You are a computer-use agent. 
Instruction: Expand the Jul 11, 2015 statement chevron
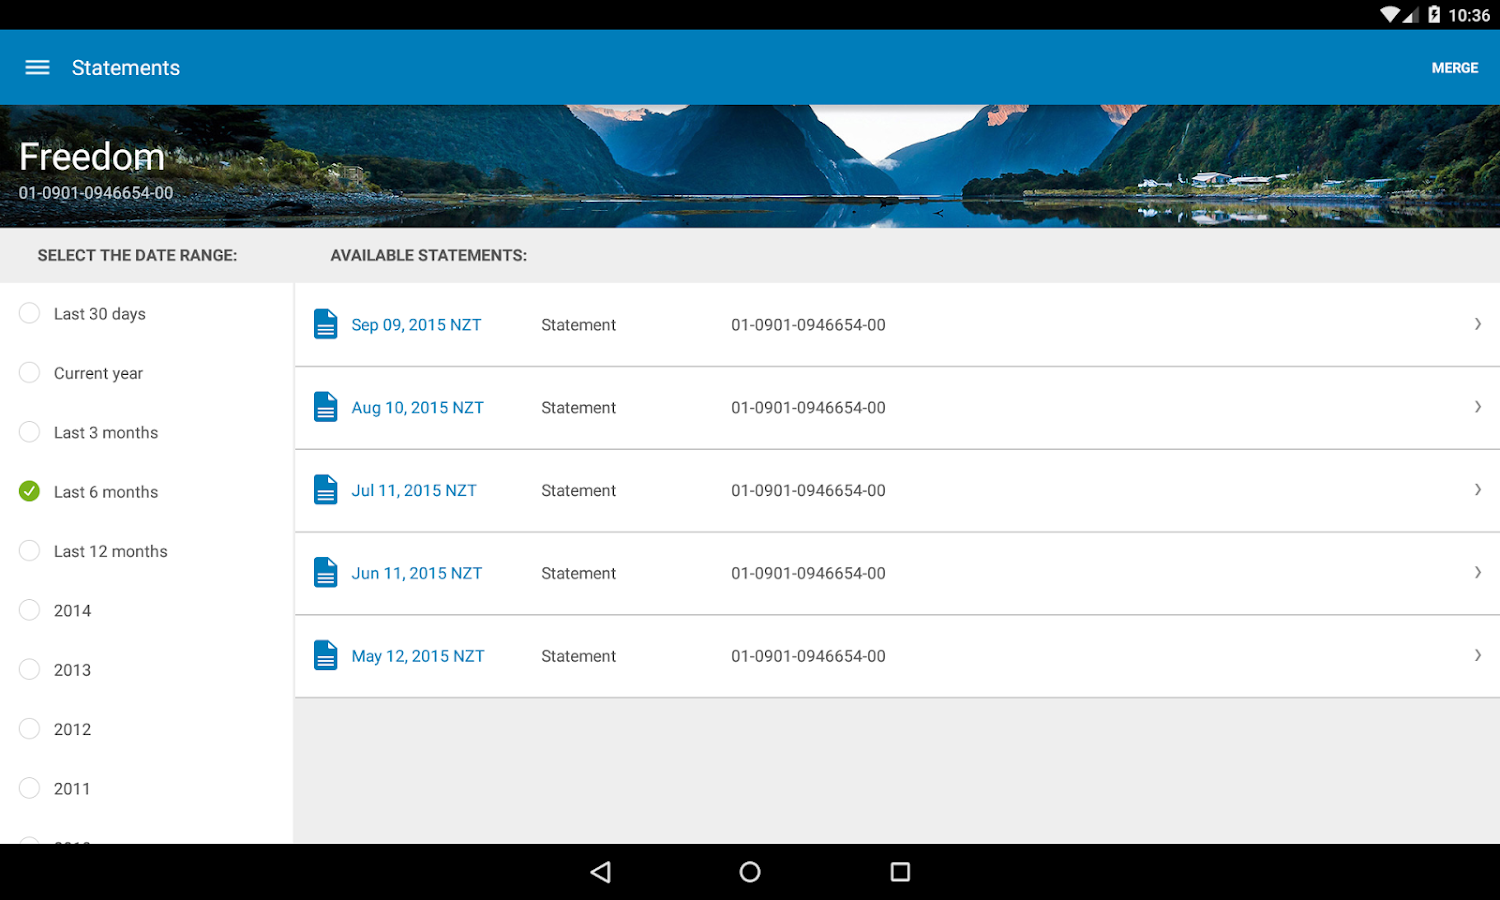click(x=1477, y=490)
